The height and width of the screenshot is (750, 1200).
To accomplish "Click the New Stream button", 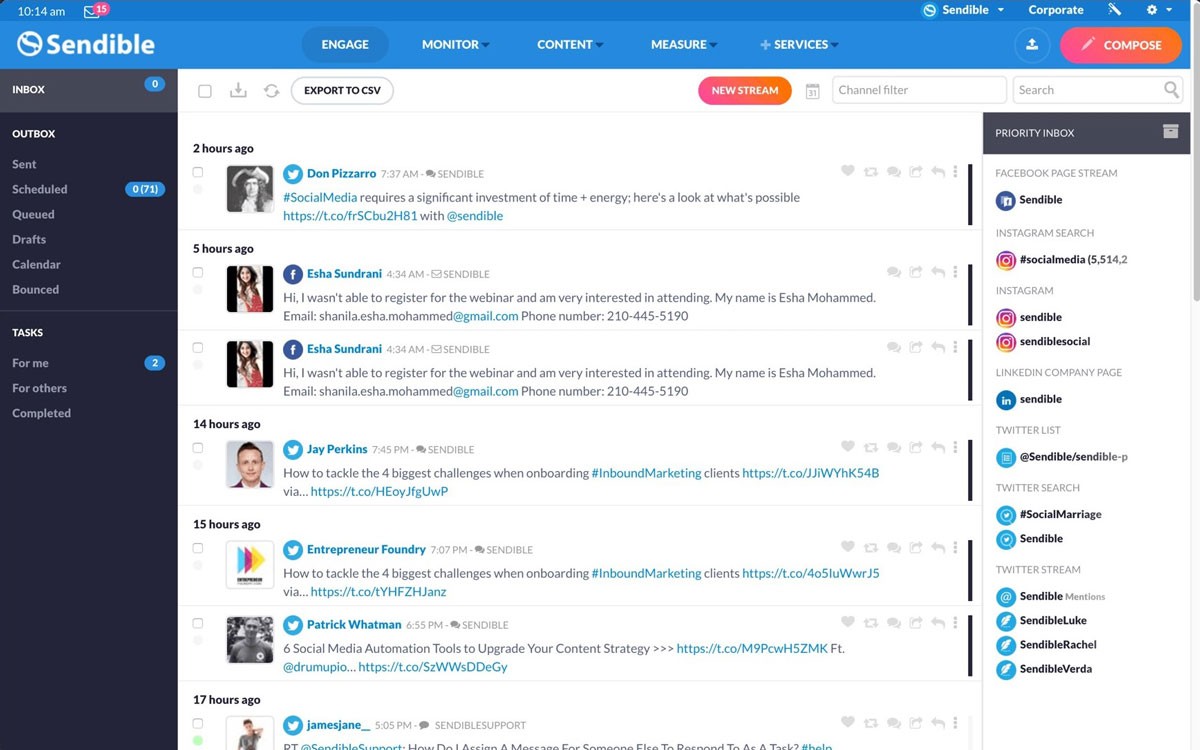I will (x=745, y=90).
